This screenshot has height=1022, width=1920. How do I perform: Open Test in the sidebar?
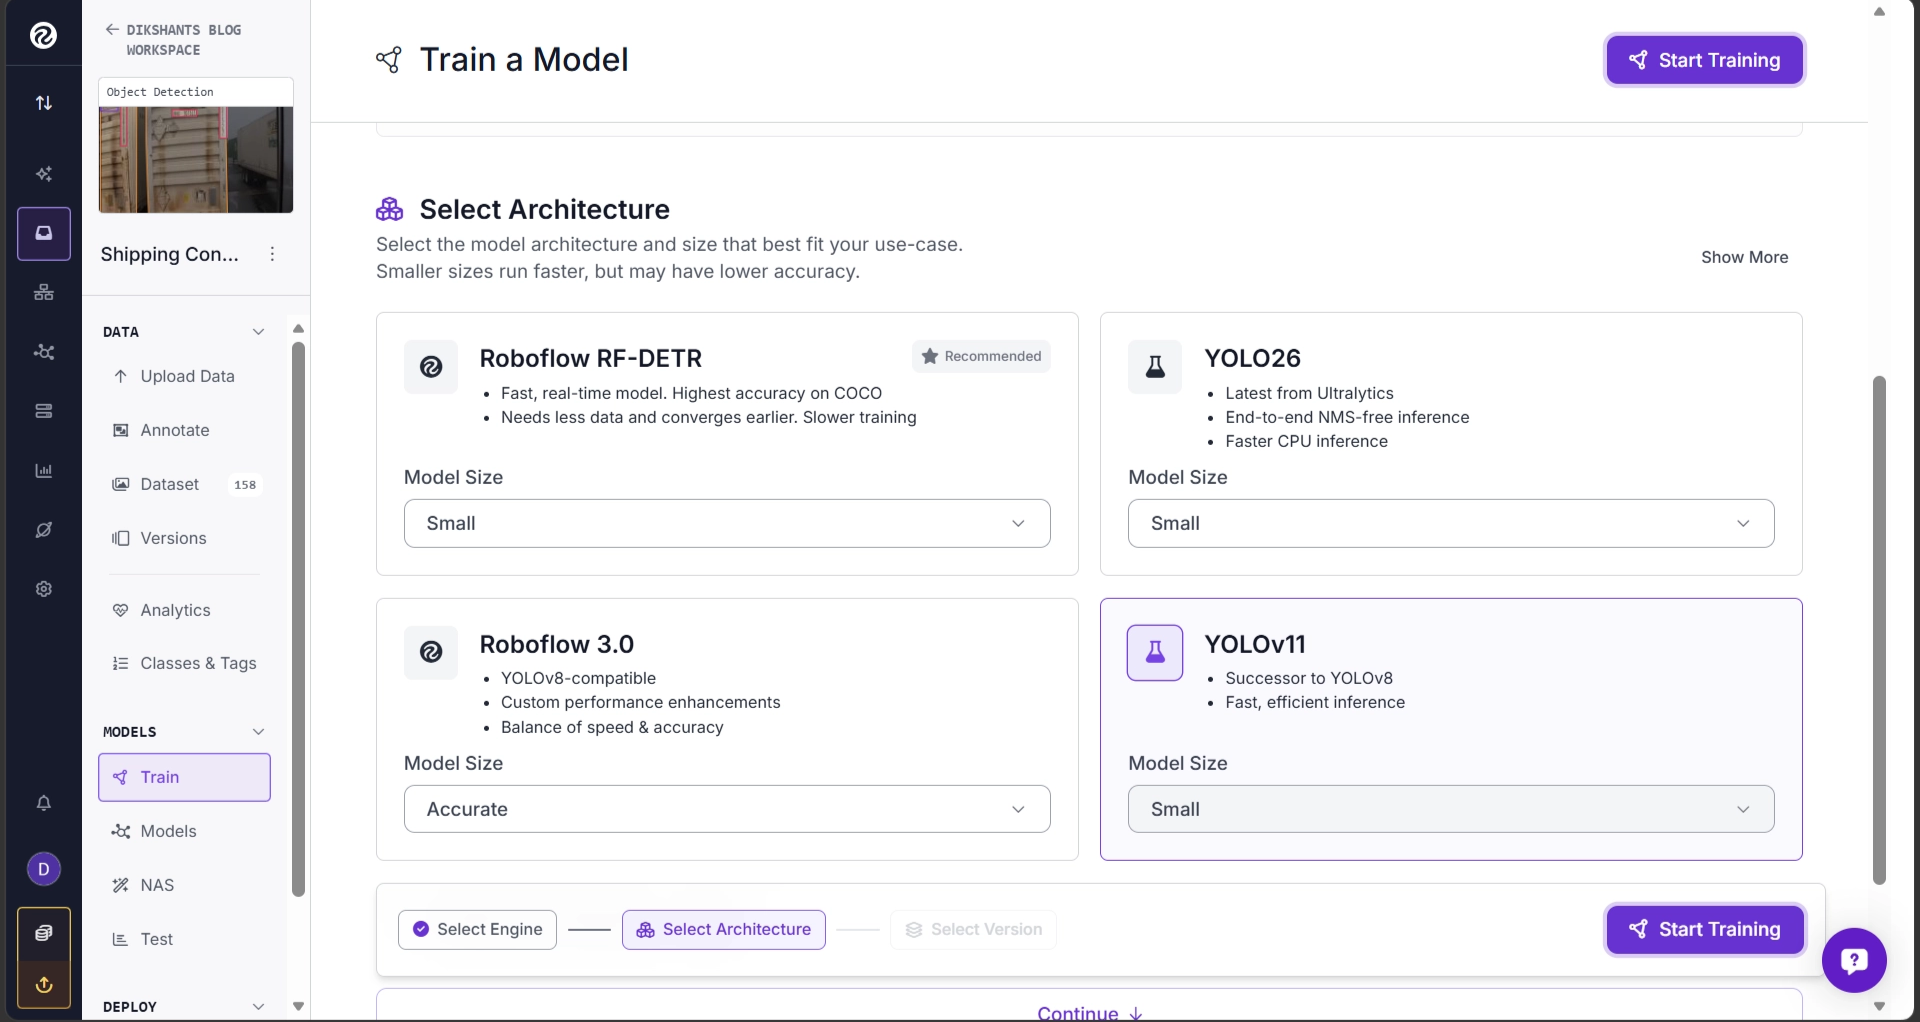[185, 939]
